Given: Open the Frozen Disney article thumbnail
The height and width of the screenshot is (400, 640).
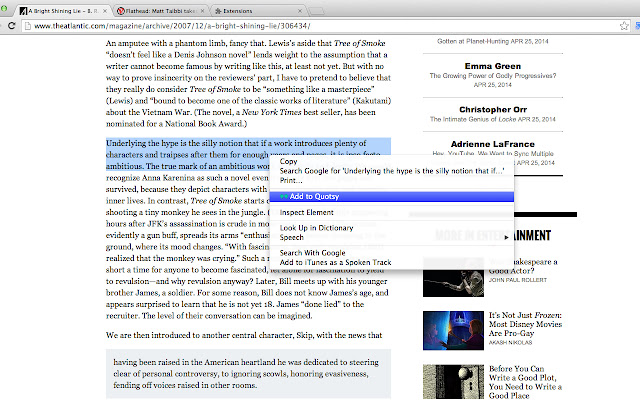Looking at the screenshot, I should tap(453, 330).
